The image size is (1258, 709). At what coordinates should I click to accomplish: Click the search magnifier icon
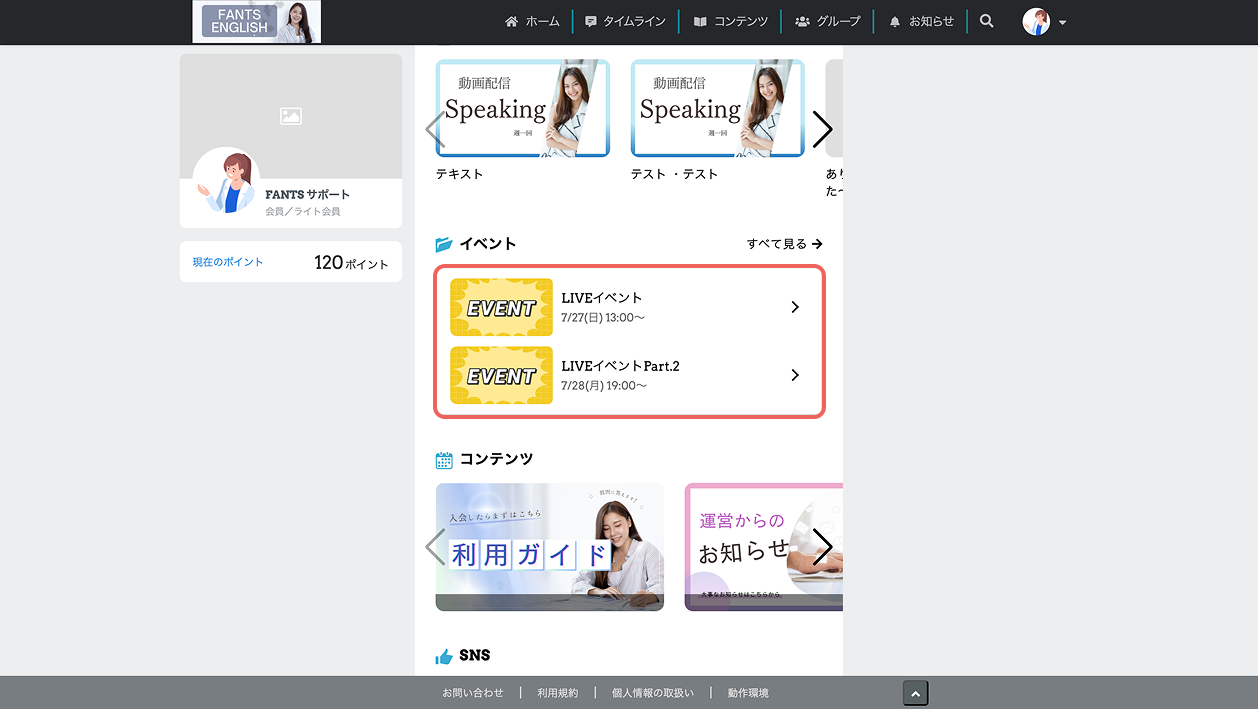pos(987,21)
